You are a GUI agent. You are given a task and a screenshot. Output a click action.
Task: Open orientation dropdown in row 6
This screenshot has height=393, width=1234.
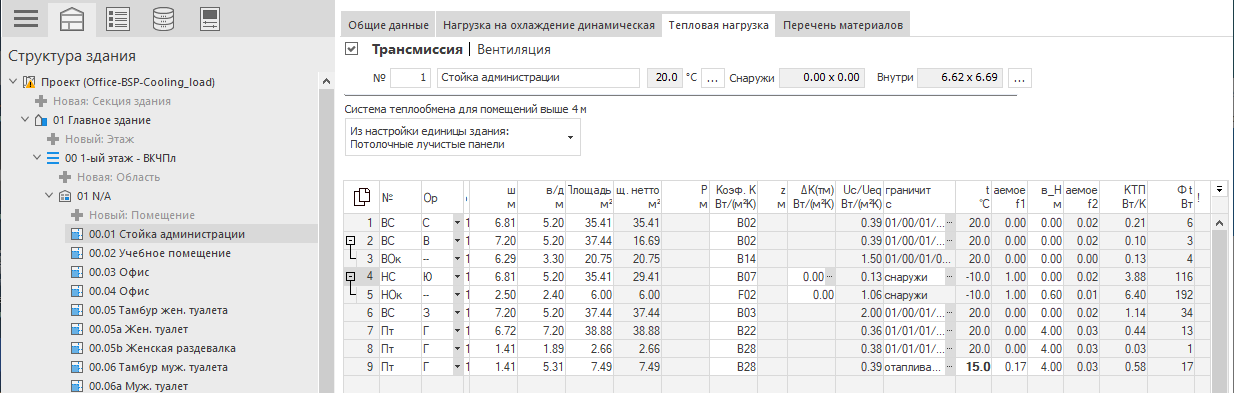point(458,312)
